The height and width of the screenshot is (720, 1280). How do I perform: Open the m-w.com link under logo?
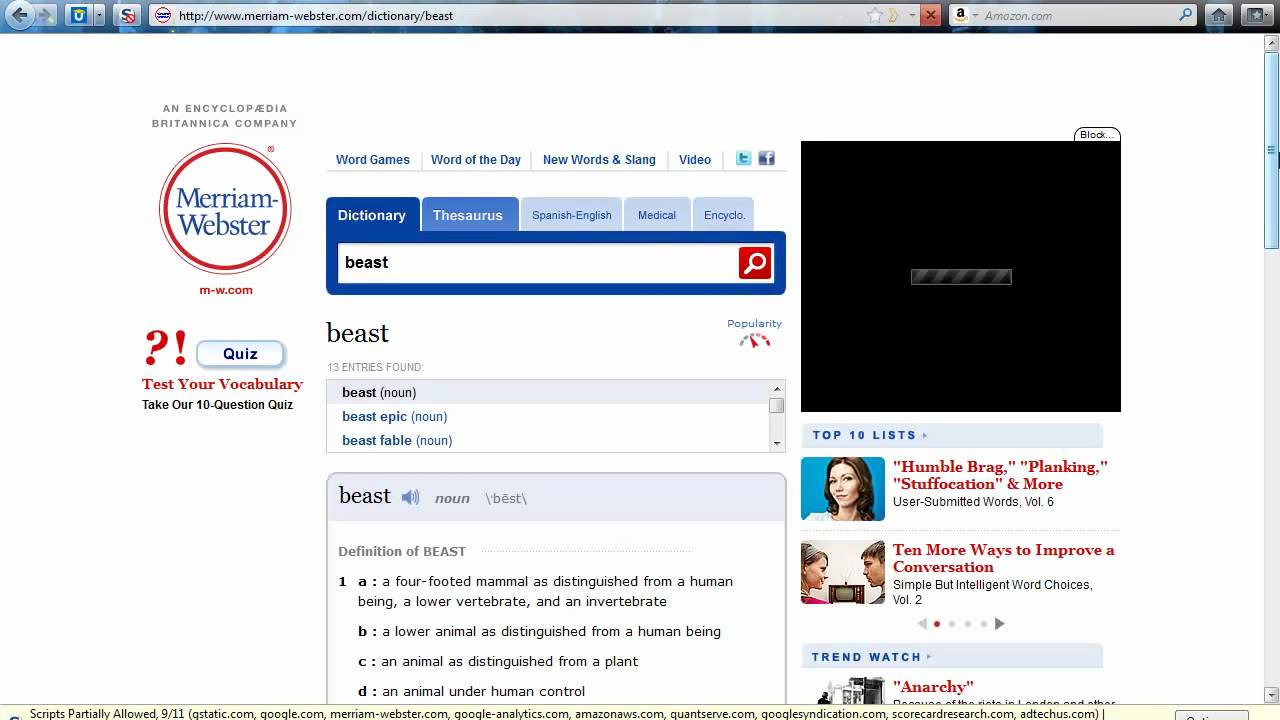coord(226,290)
